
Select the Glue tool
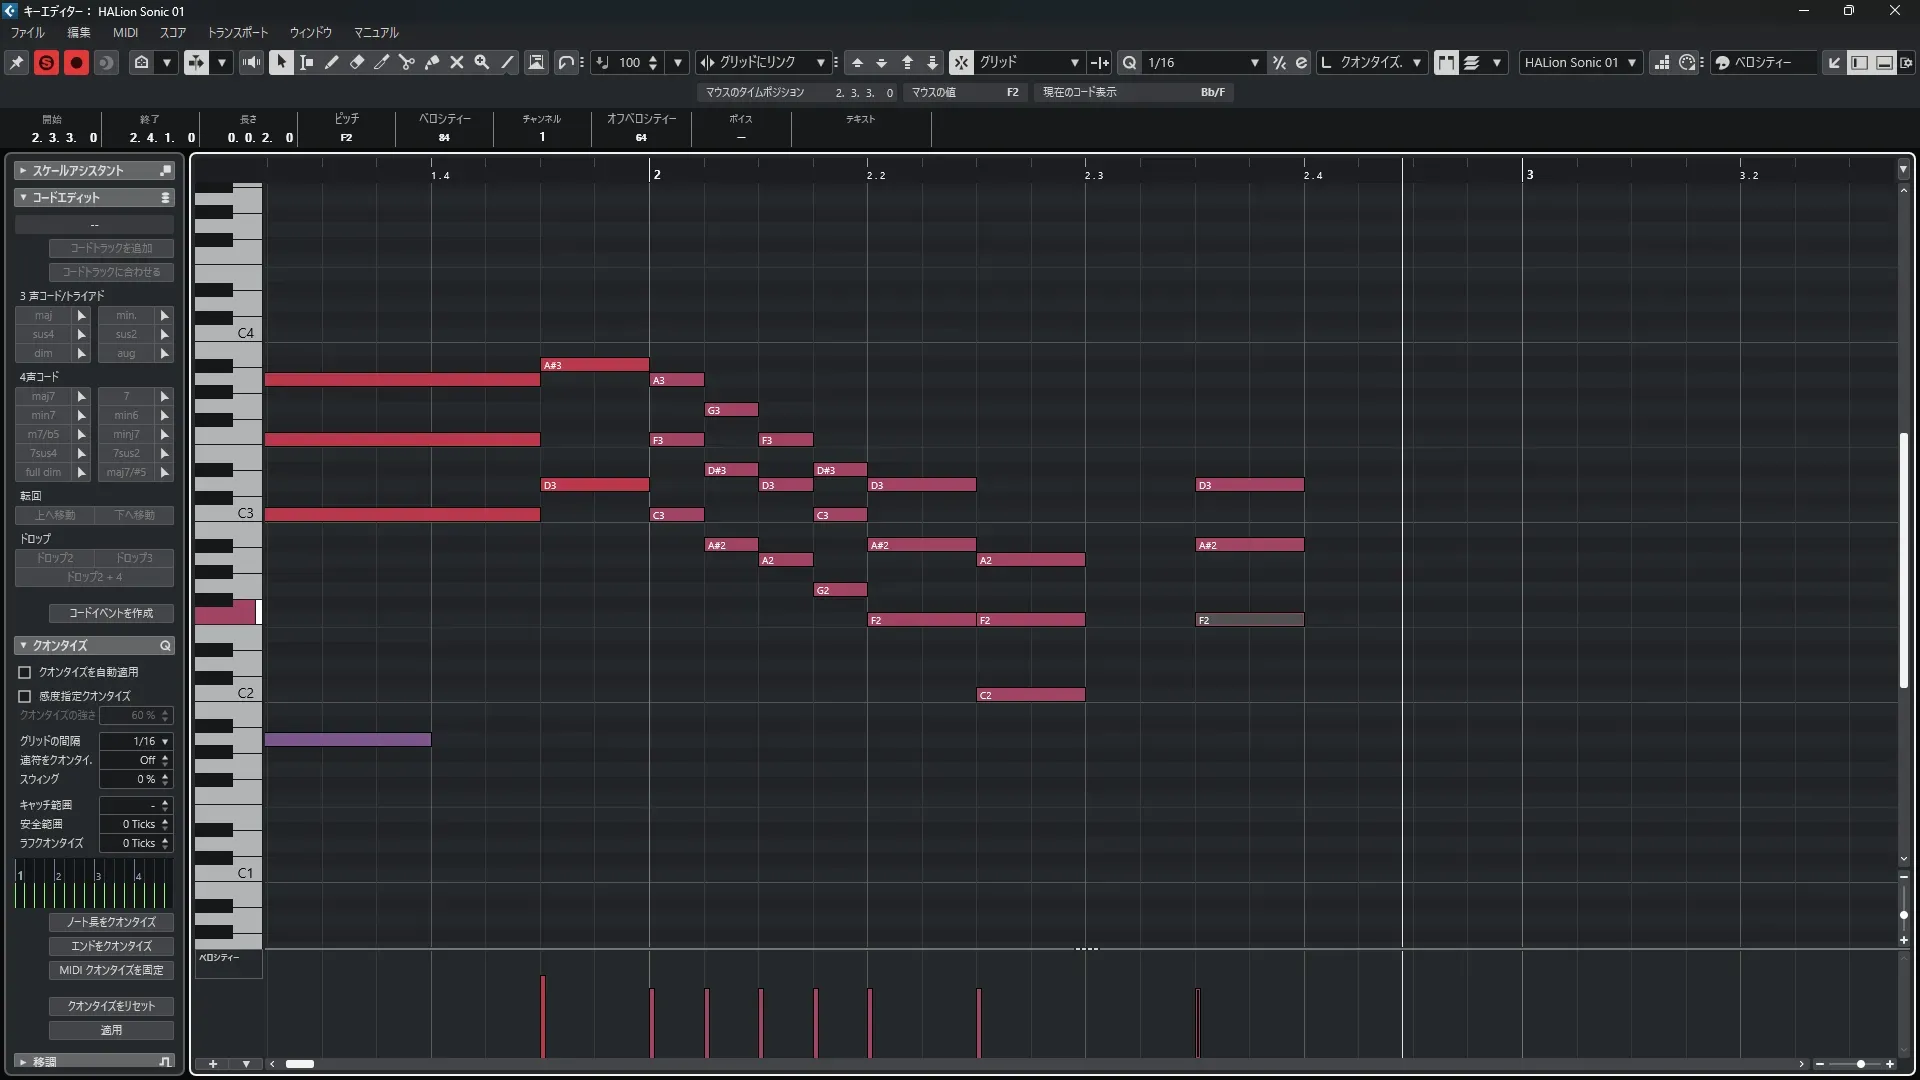pyautogui.click(x=432, y=62)
